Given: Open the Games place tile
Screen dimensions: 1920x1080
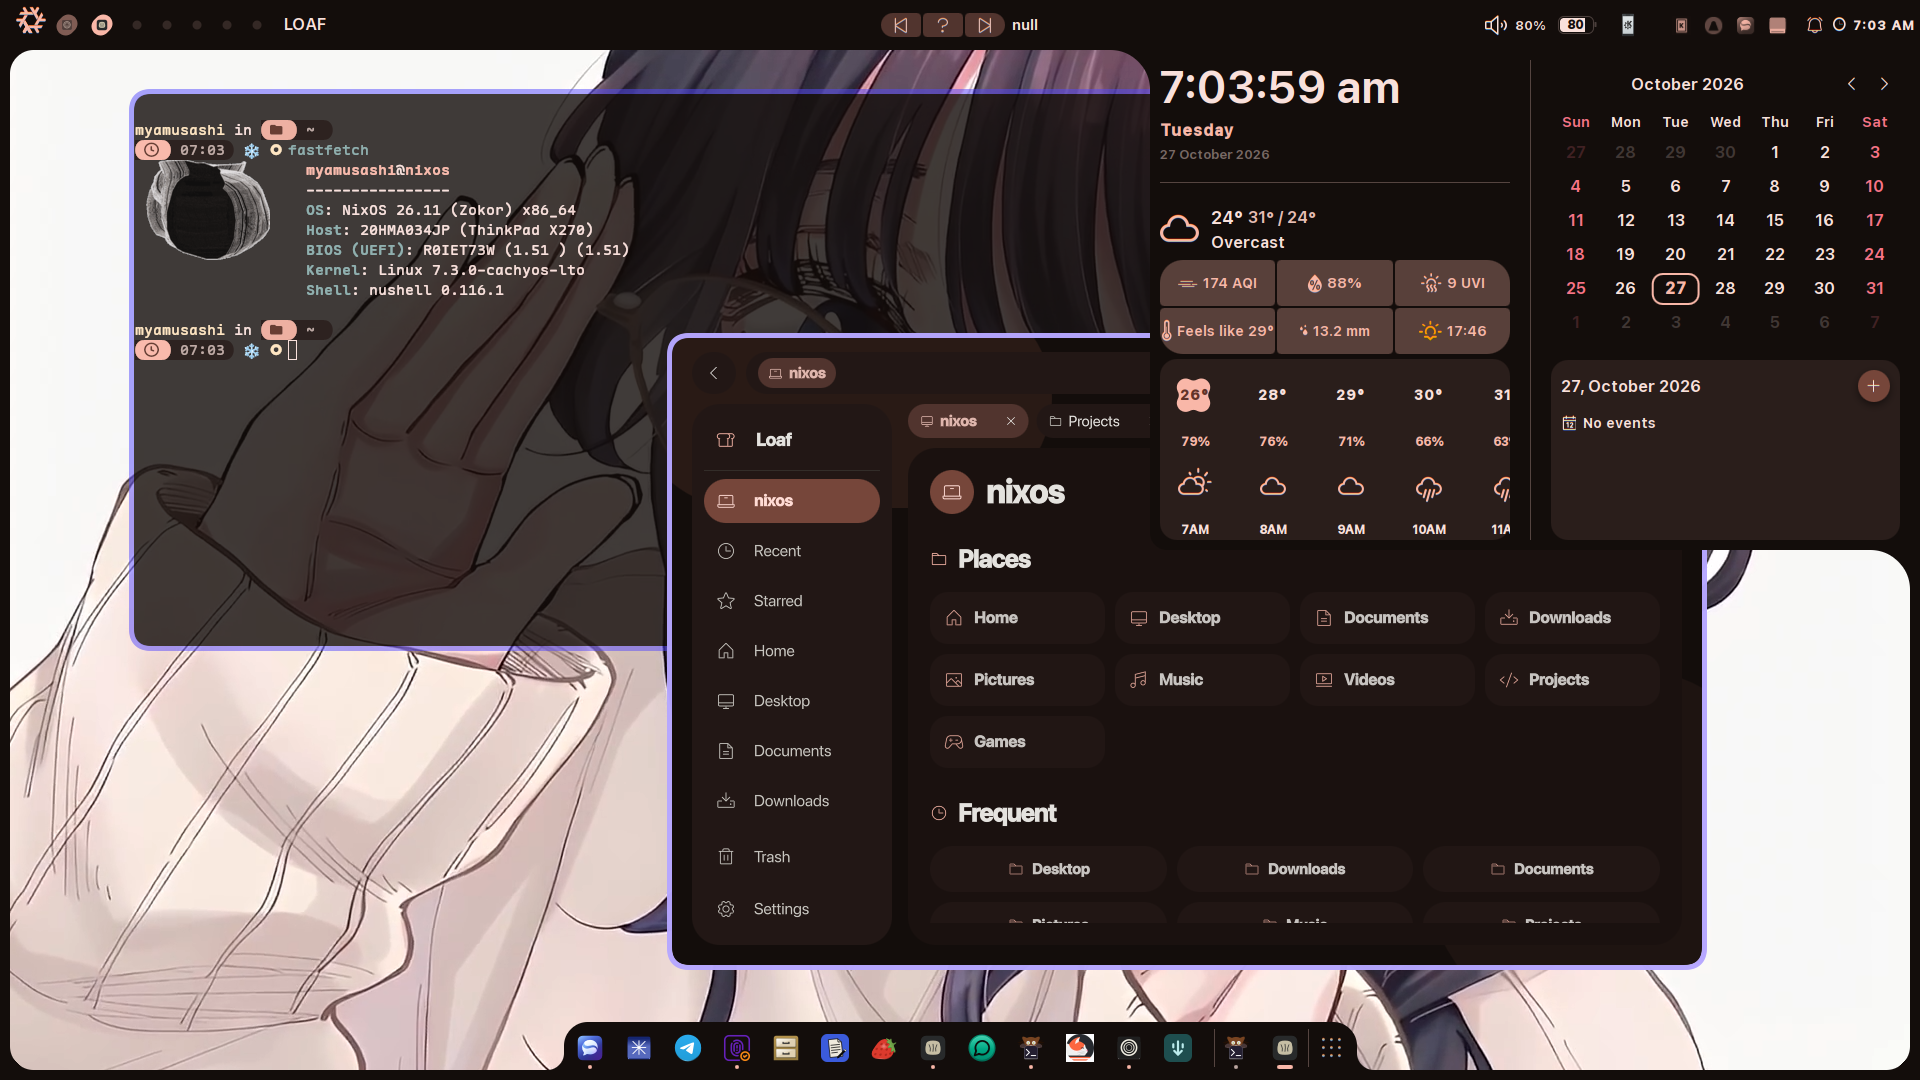Looking at the screenshot, I should [1017, 742].
